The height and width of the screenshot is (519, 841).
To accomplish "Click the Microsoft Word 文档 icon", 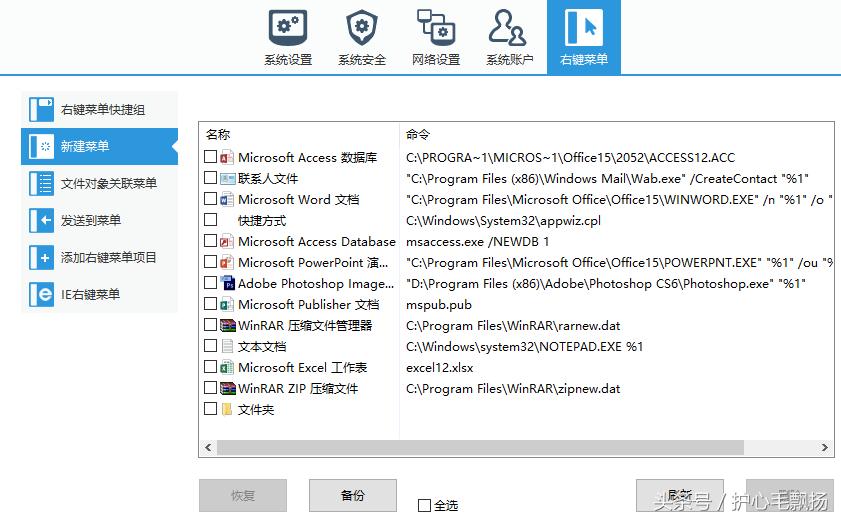I will [x=227, y=199].
